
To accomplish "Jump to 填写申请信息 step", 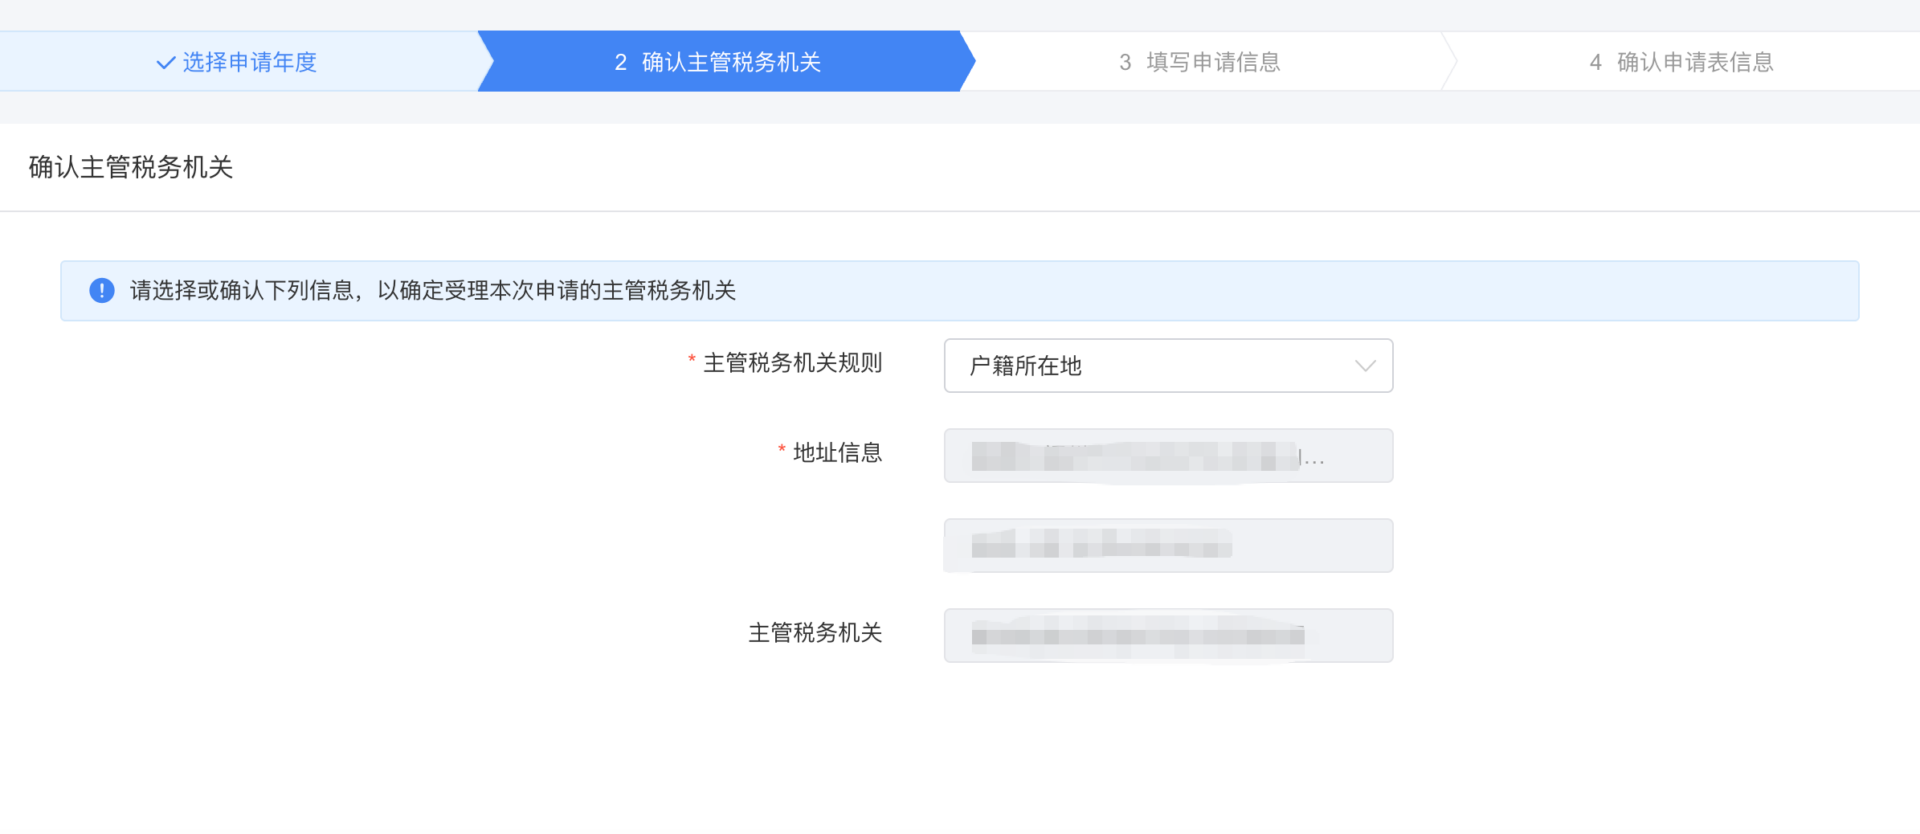I will tap(1212, 63).
